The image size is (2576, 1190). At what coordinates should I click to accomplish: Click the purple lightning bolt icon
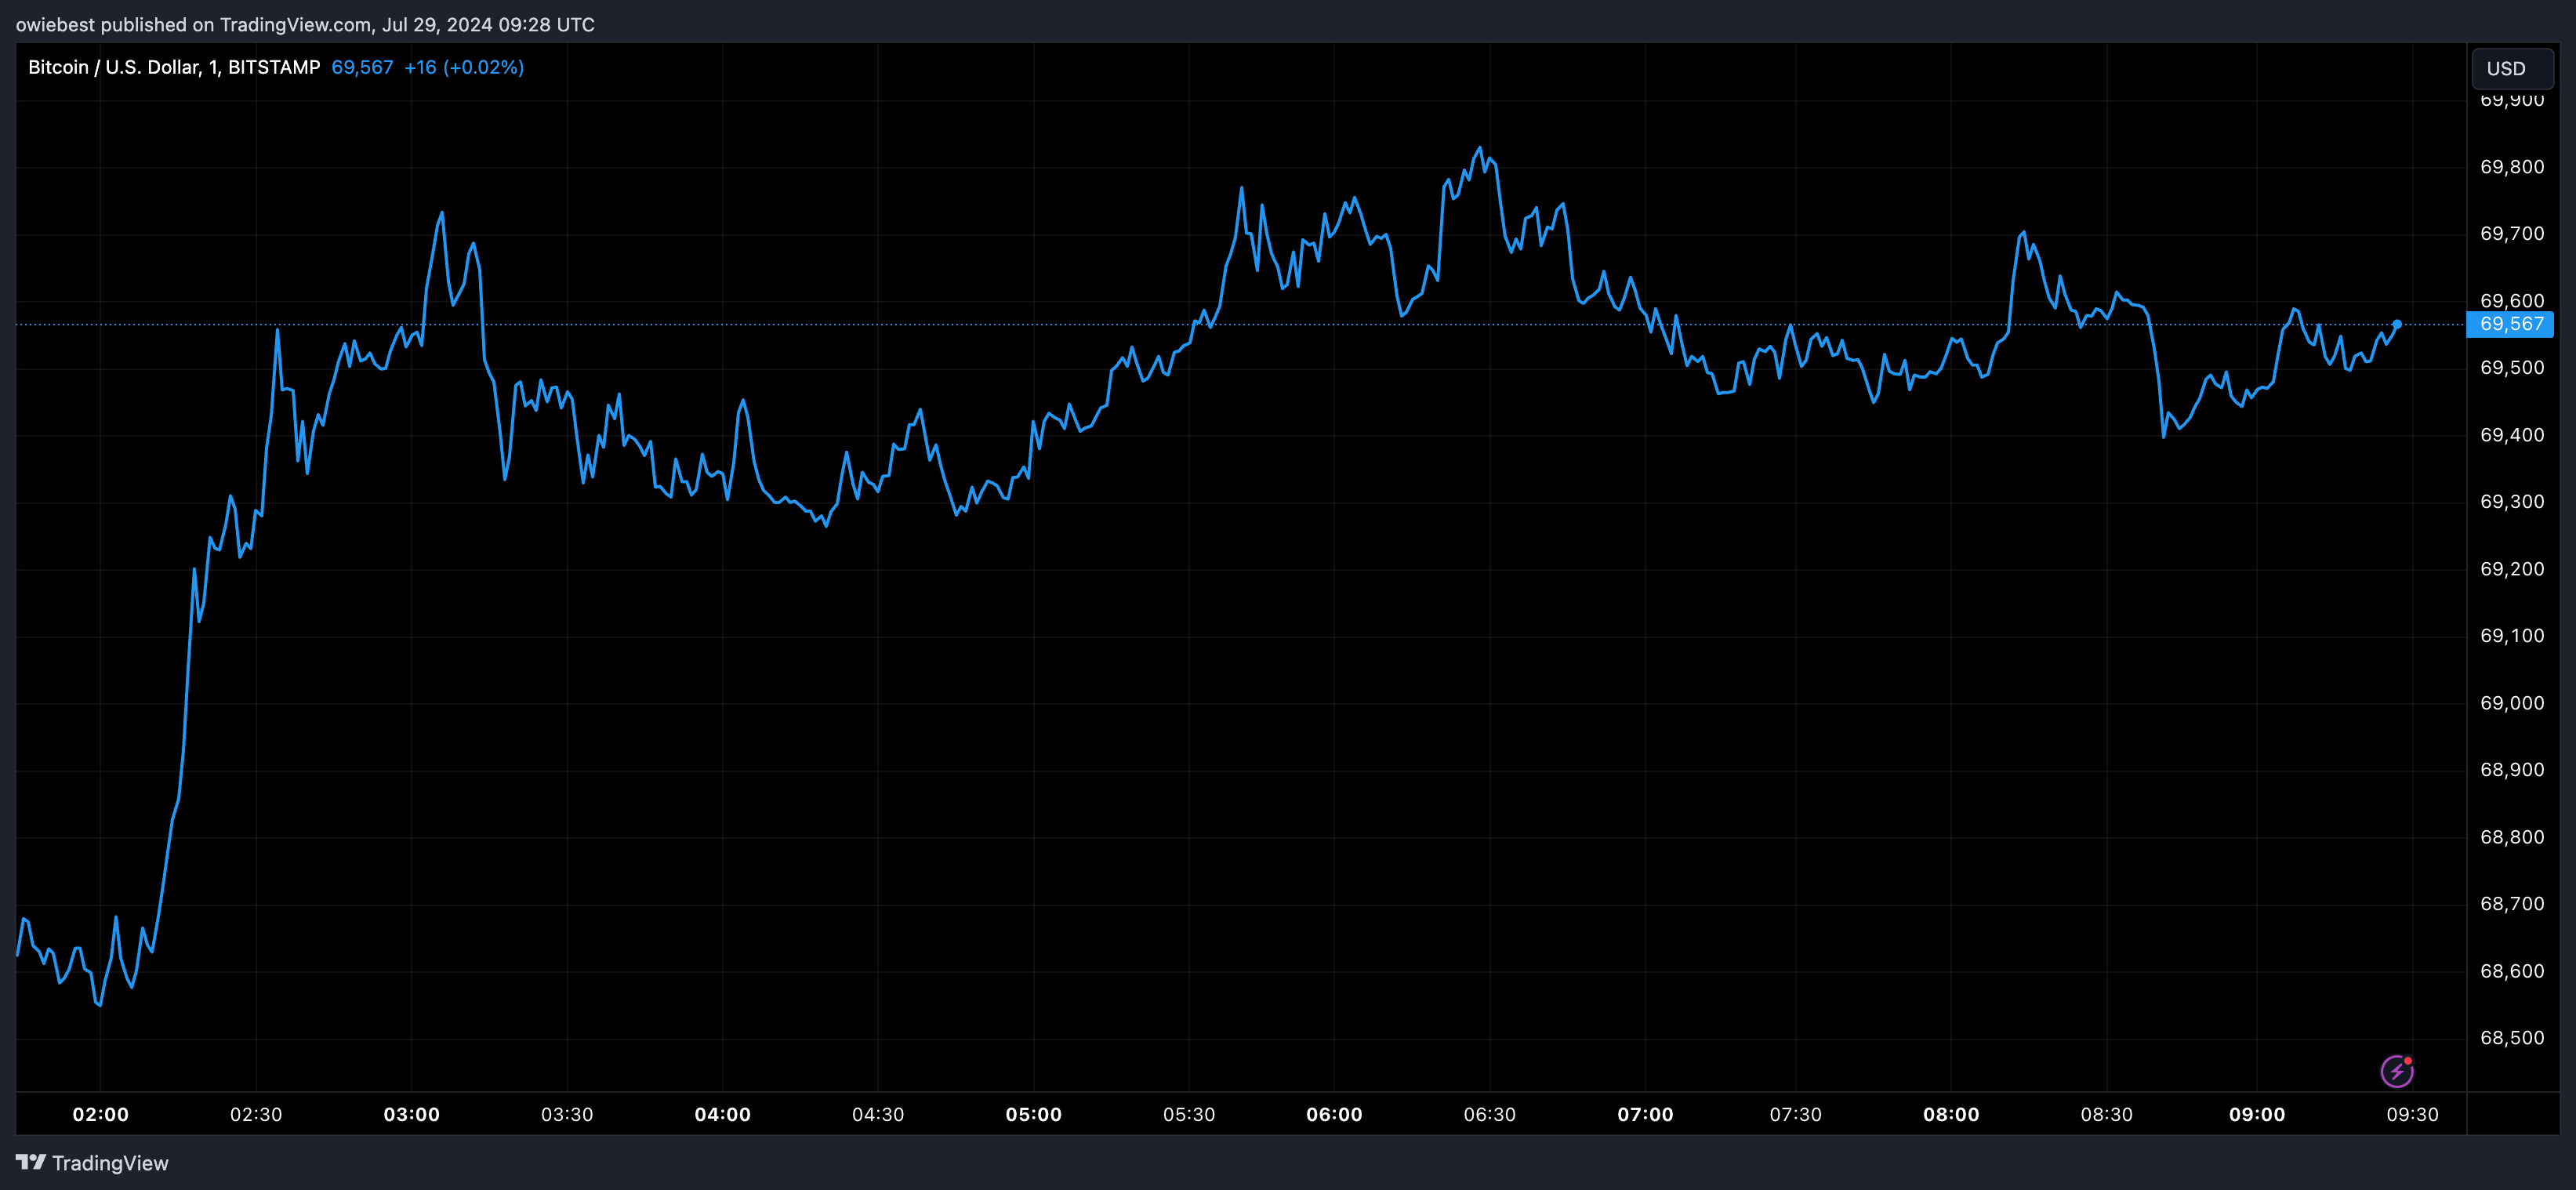[2396, 1071]
